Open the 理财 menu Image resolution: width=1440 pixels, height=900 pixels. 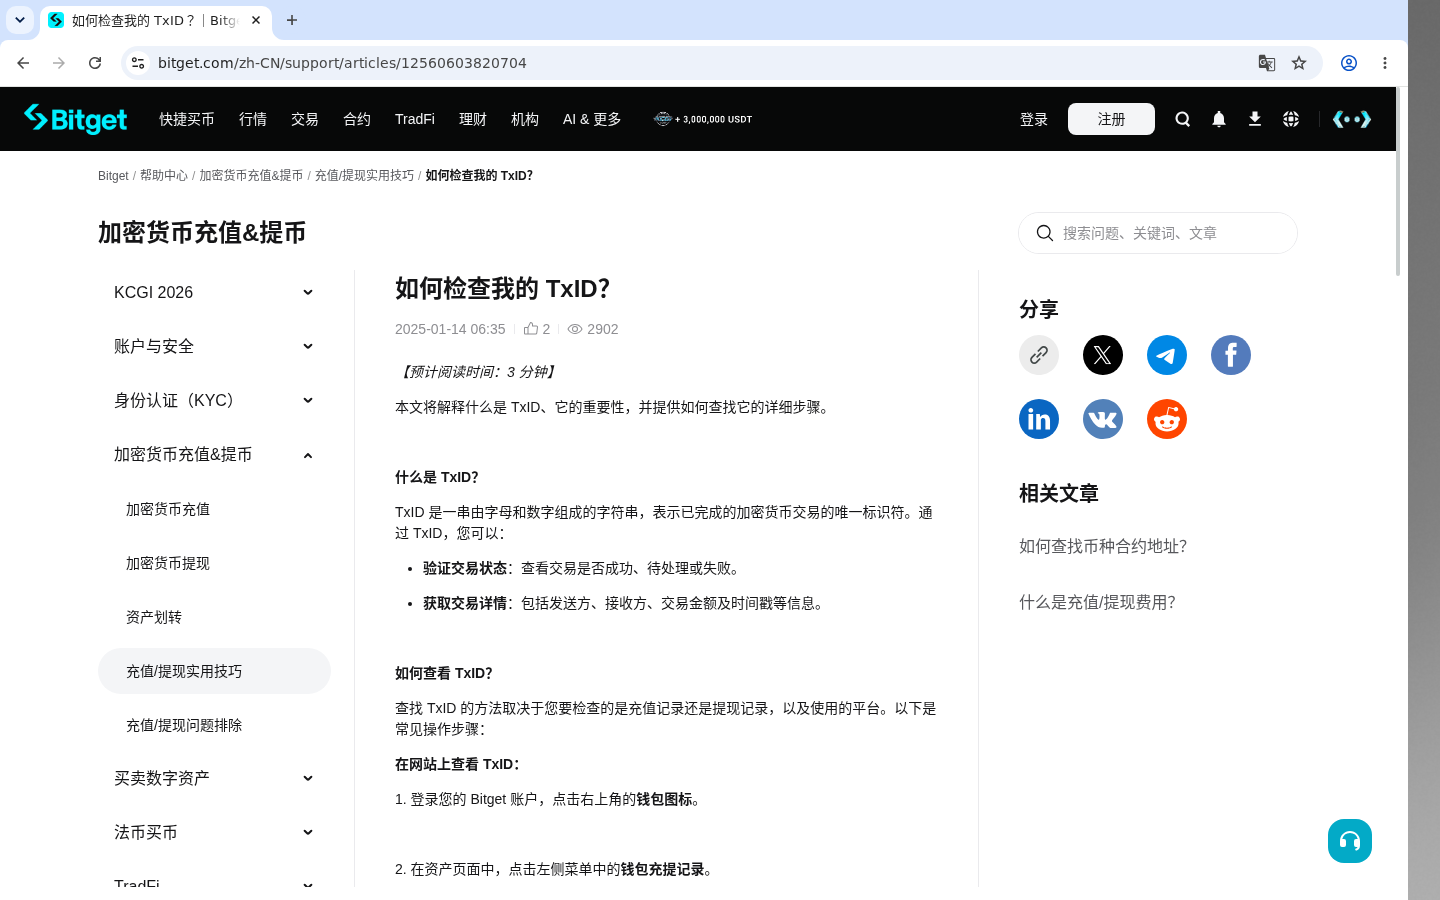(x=473, y=119)
